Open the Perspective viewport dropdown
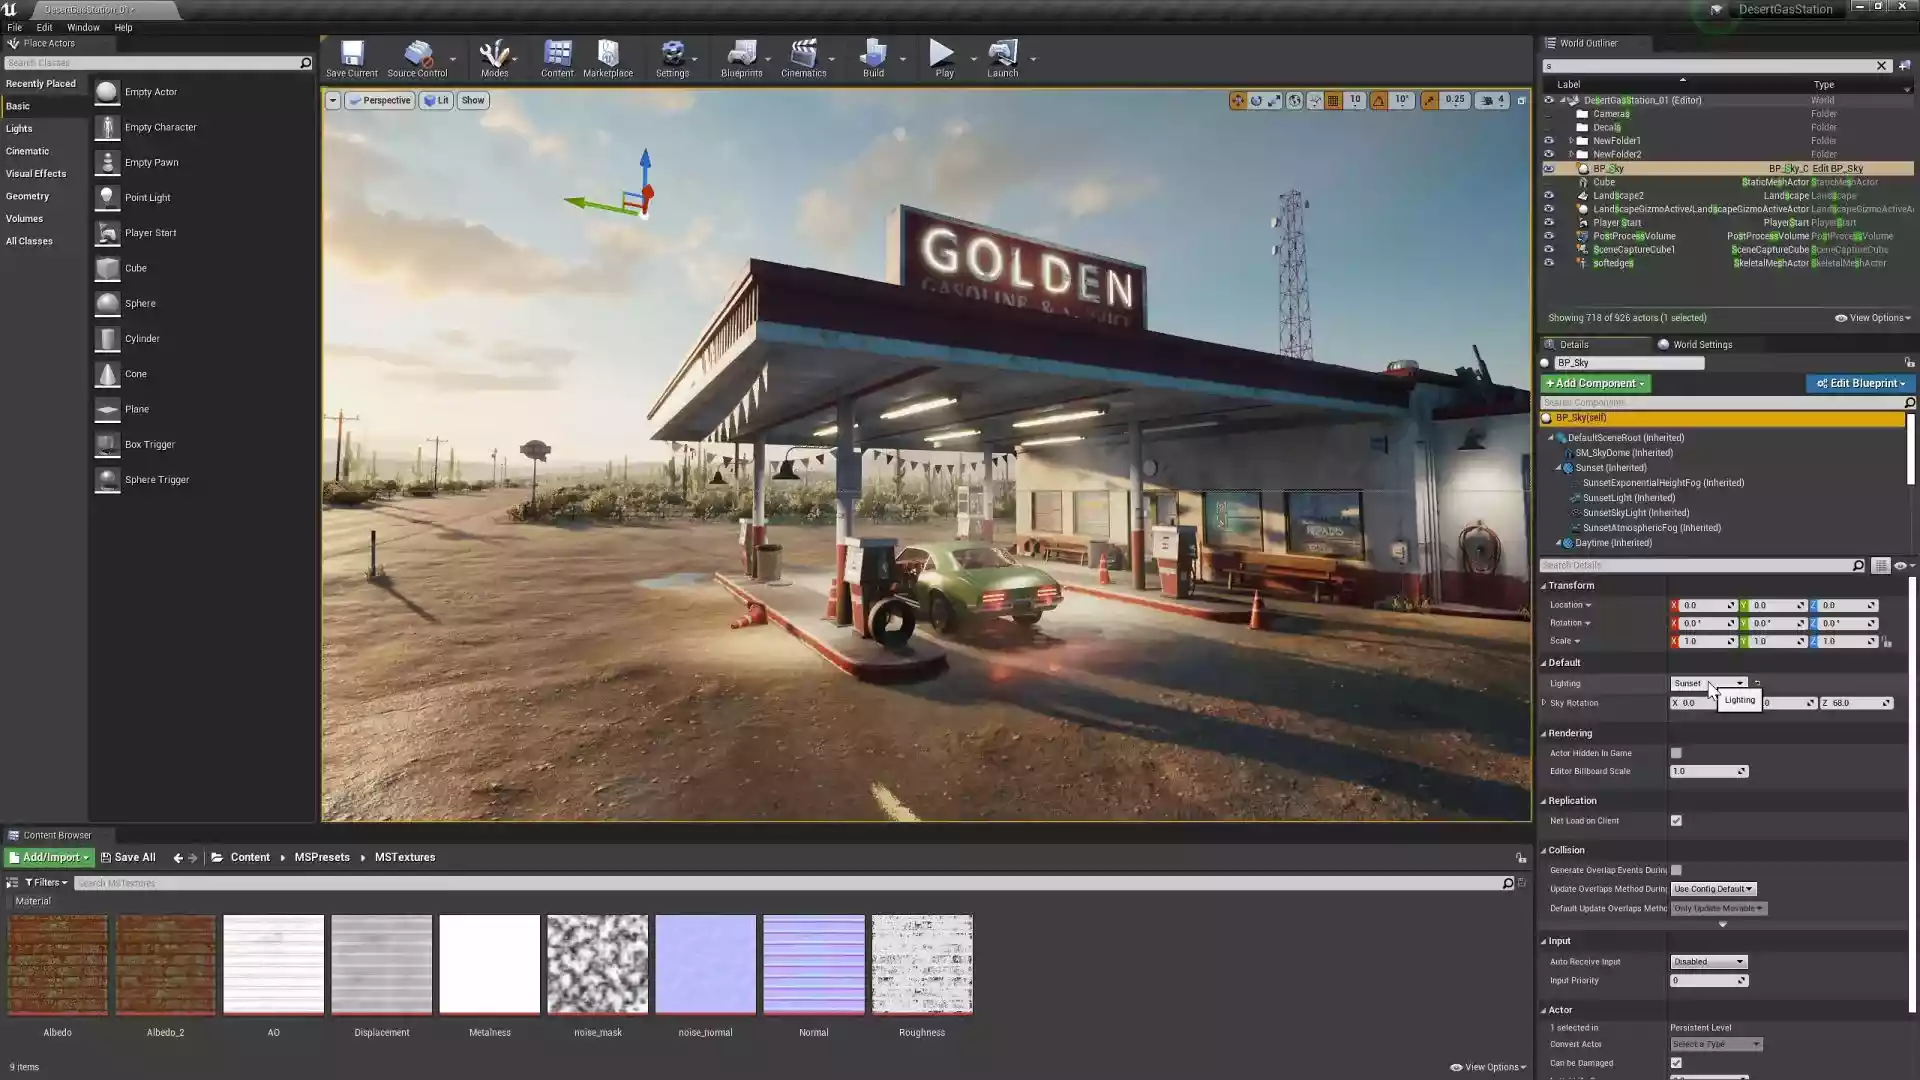Image resolution: width=1920 pixels, height=1080 pixels. [380, 100]
